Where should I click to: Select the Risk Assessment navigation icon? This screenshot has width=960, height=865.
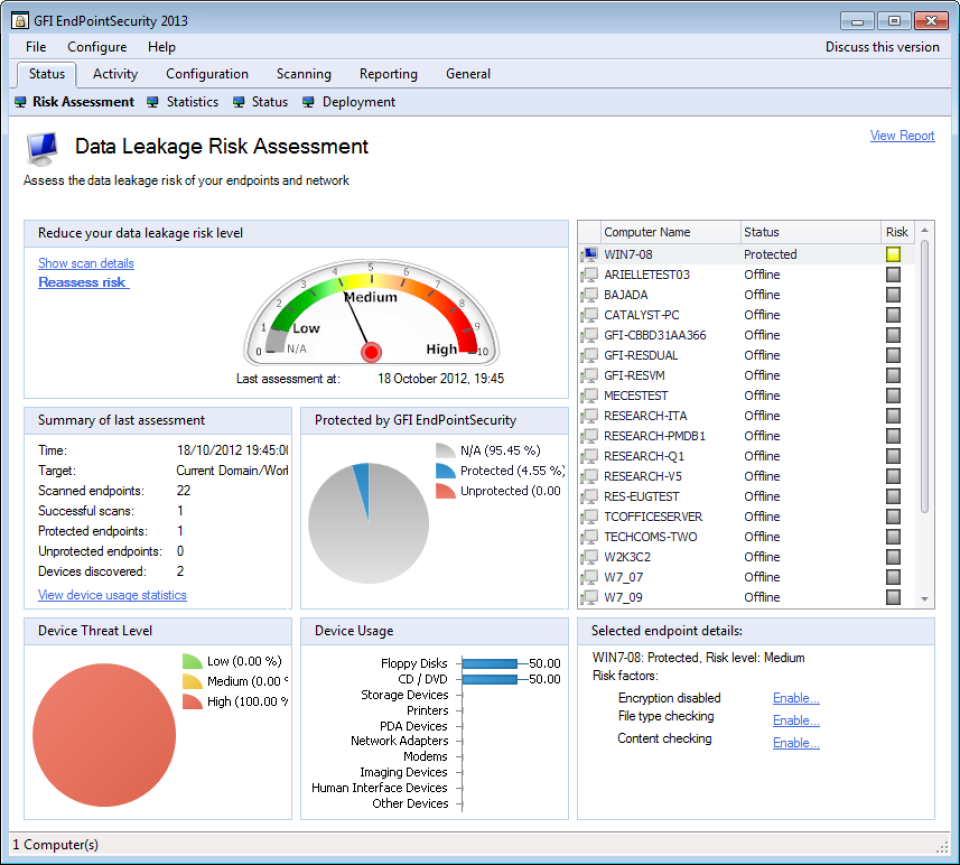[20, 101]
